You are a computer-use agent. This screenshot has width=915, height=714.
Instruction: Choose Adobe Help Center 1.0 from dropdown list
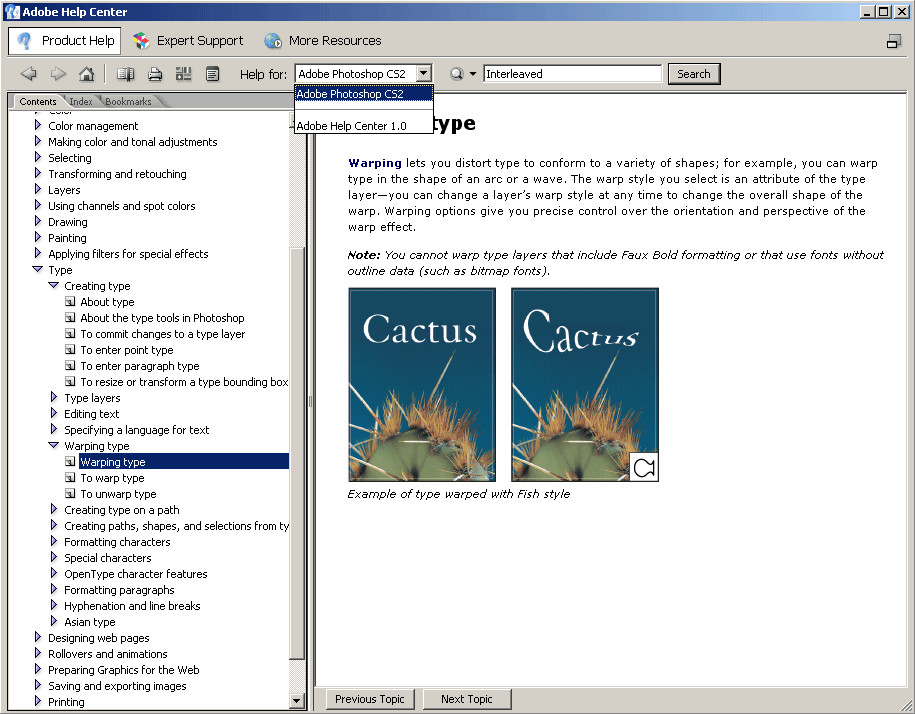click(364, 126)
